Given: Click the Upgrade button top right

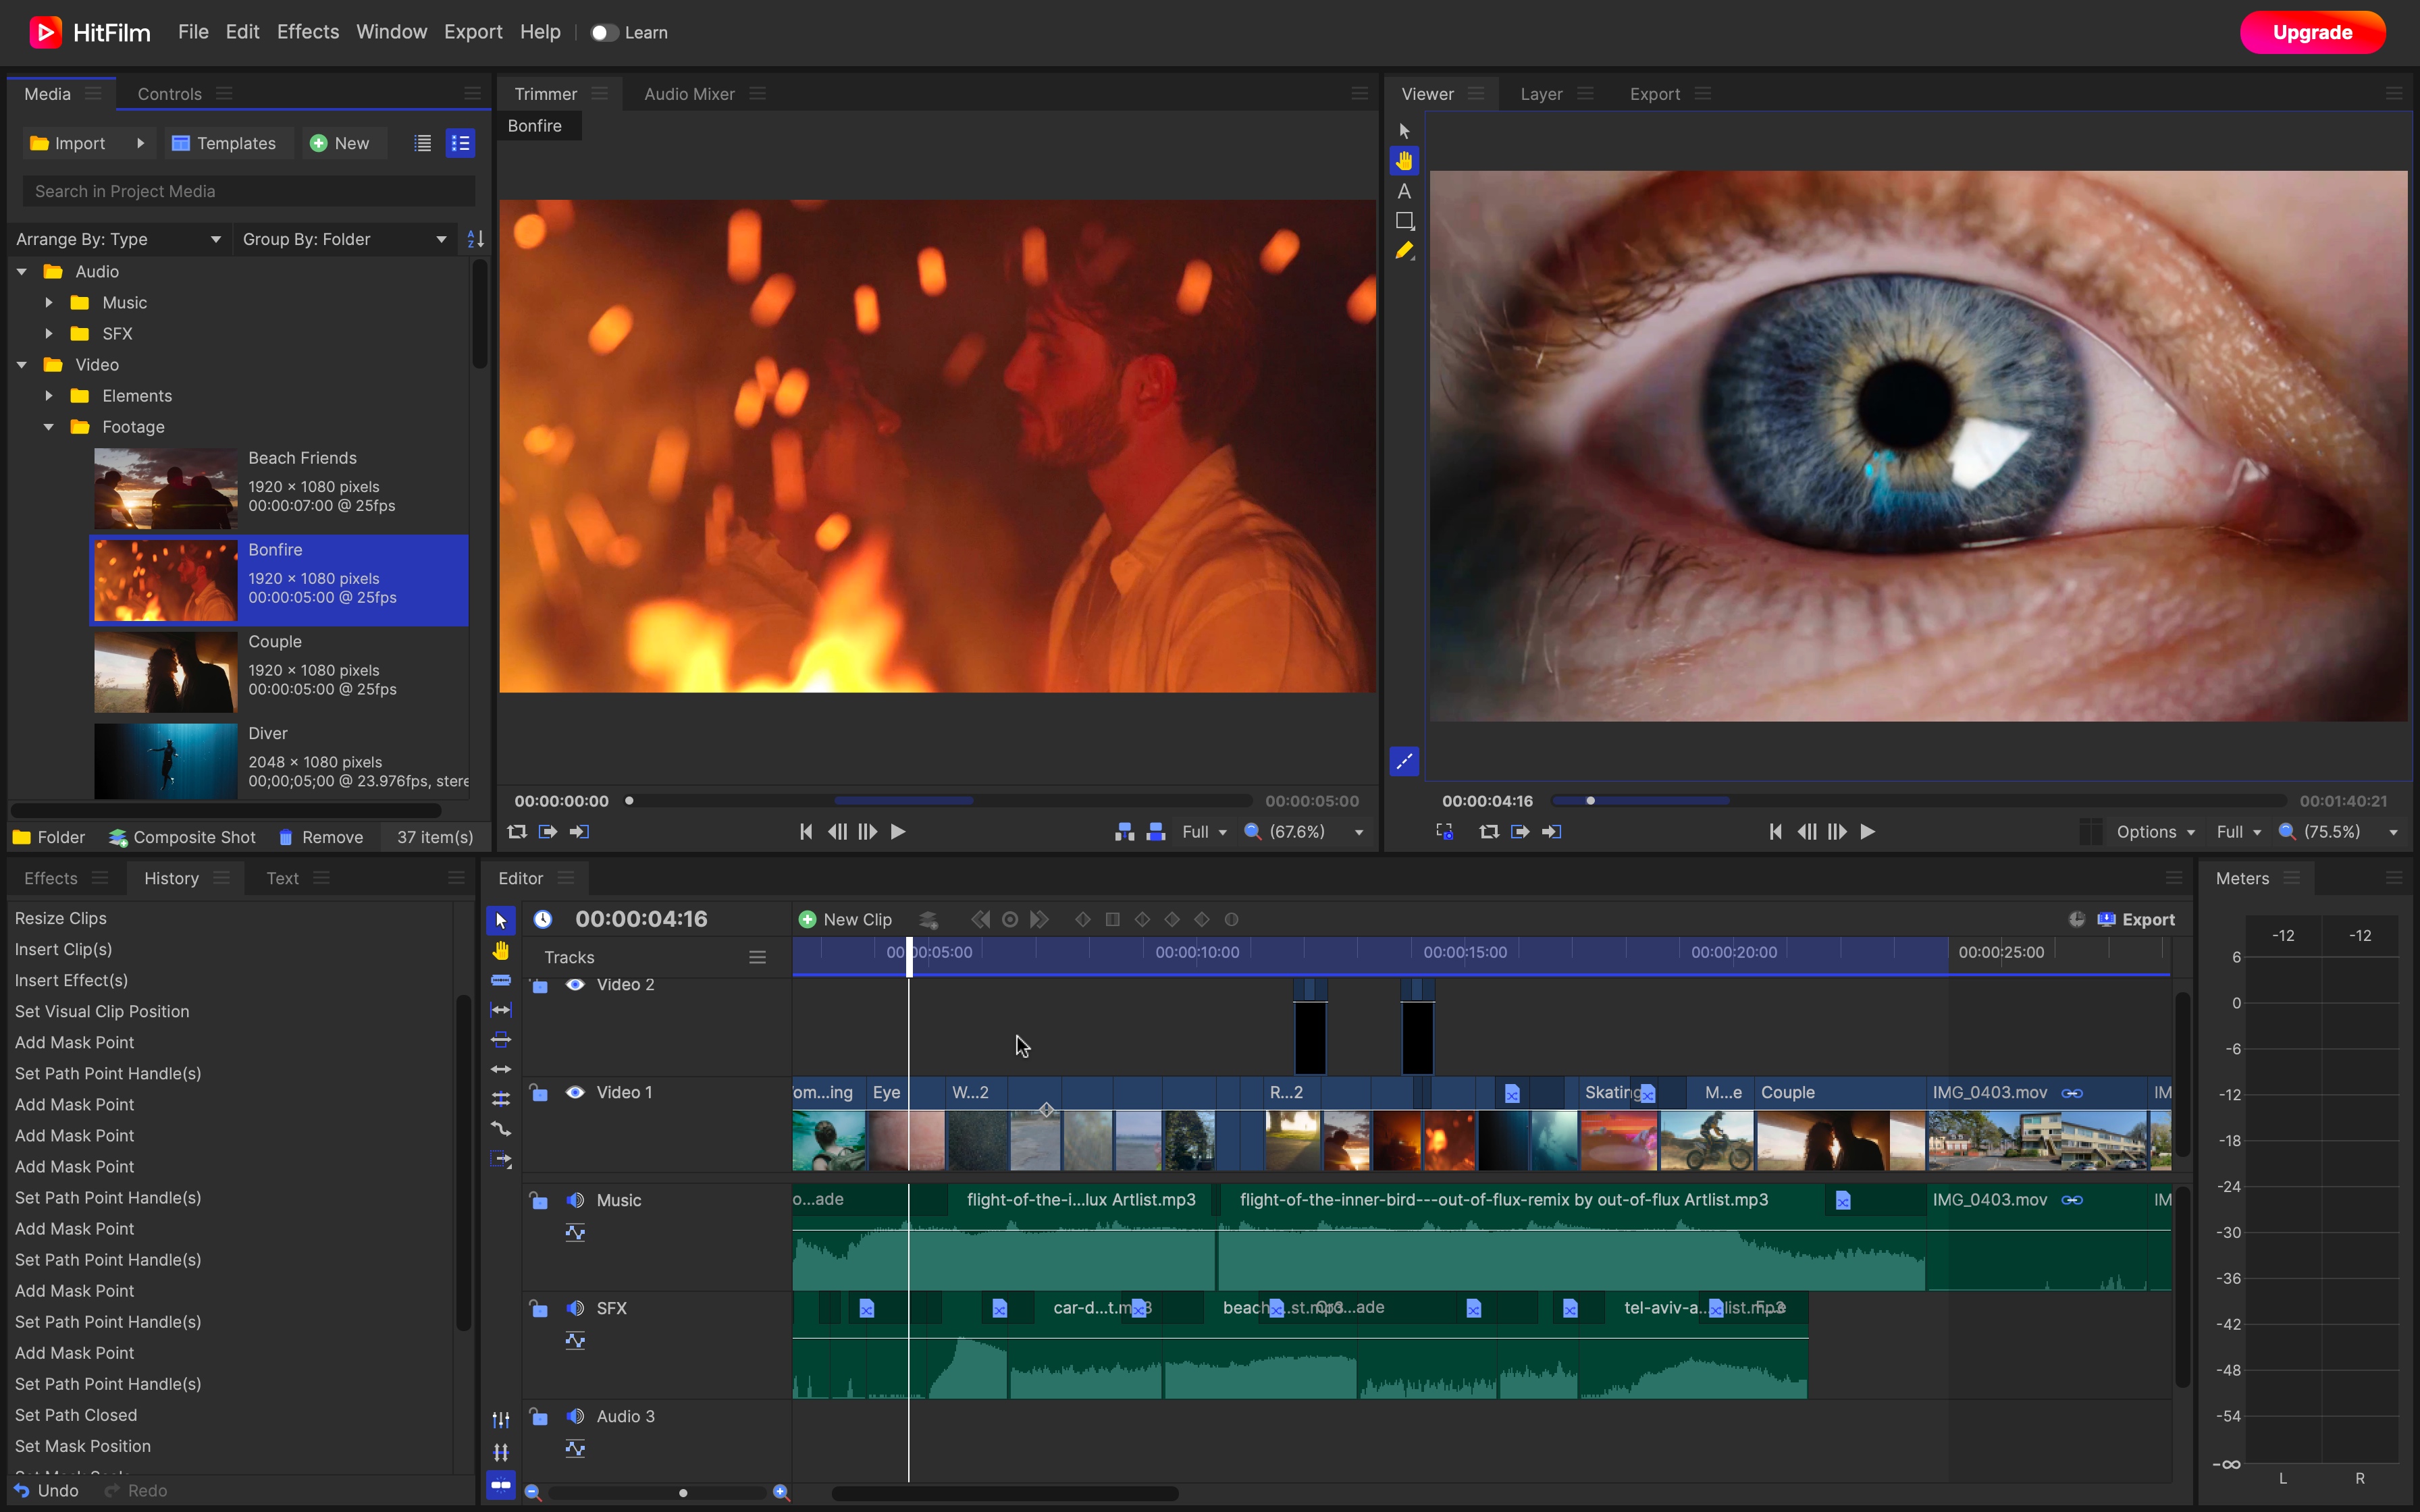Looking at the screenshot, I should click(x=2310, y=30).
